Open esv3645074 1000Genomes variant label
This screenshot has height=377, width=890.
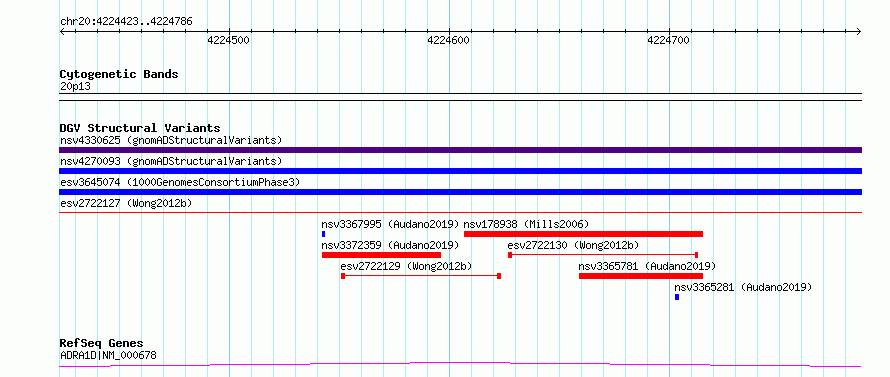click(x=179, y=182)
